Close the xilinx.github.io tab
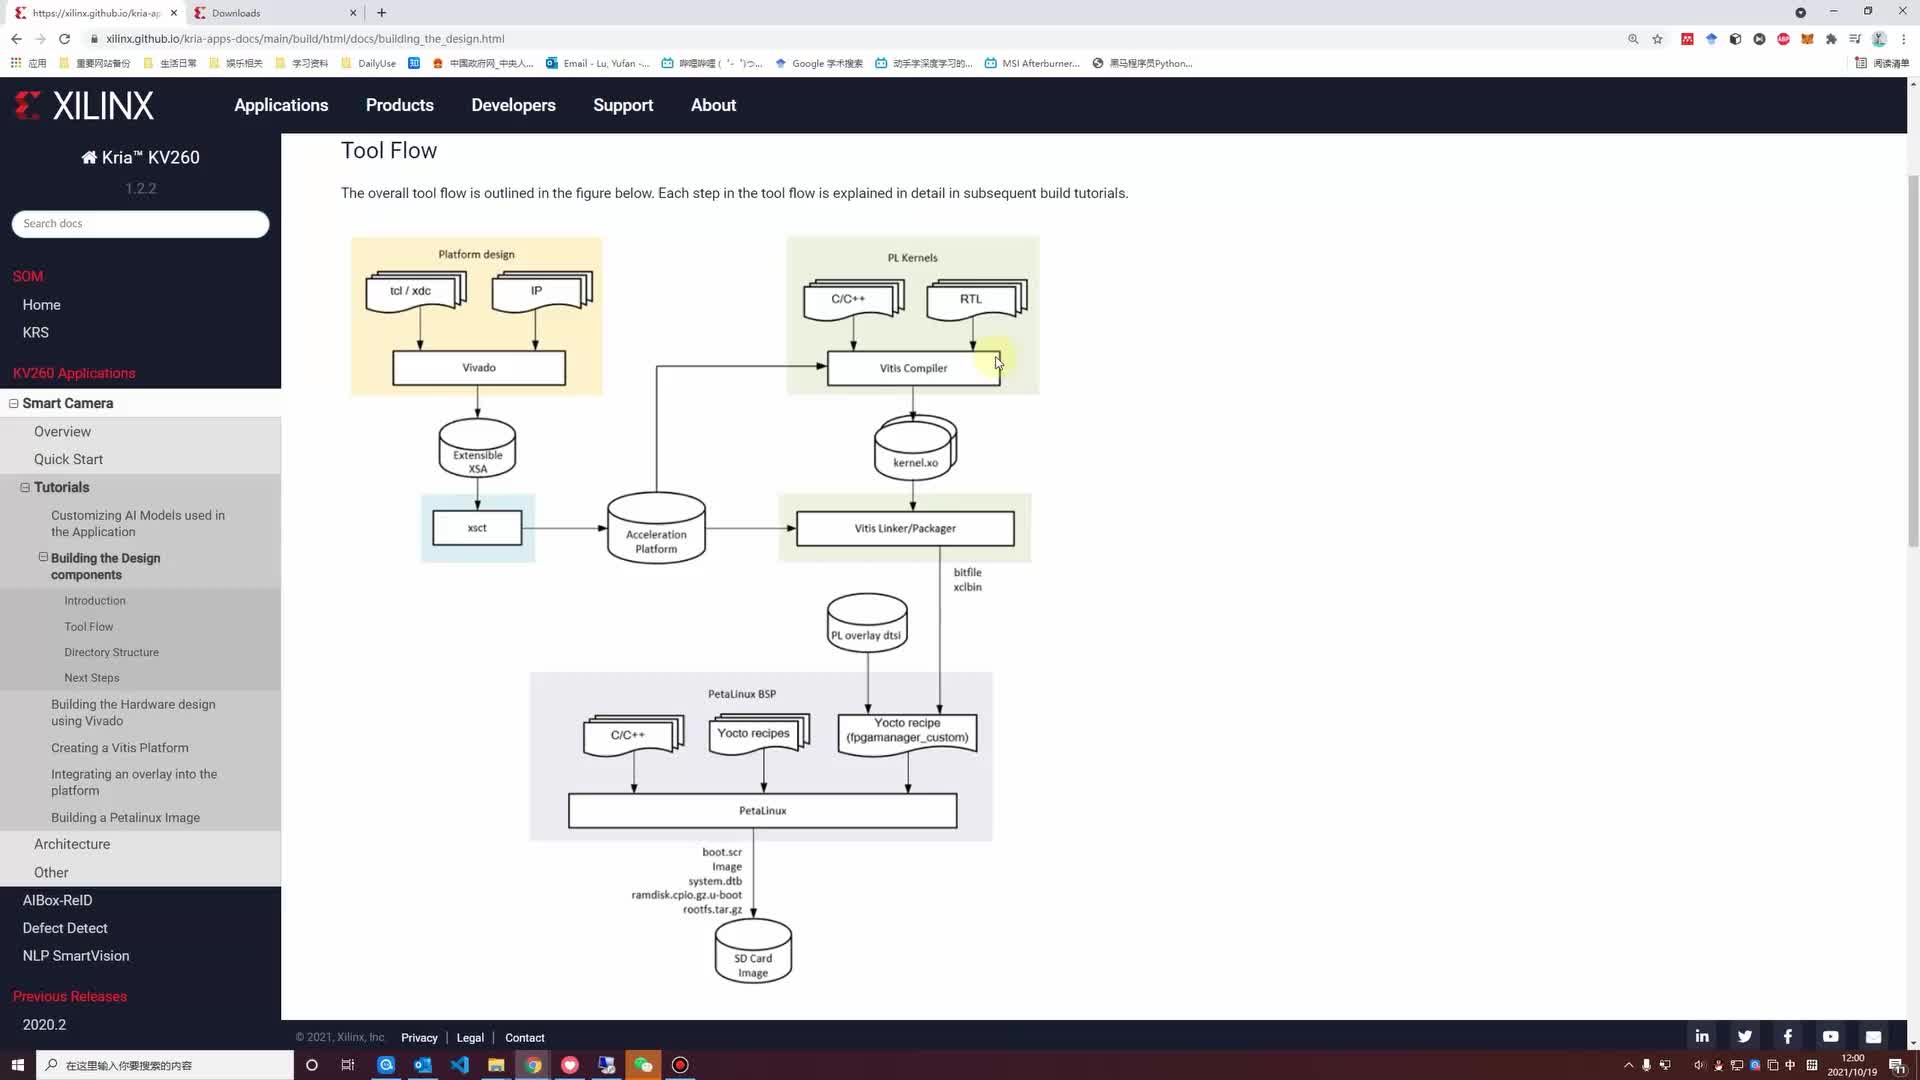This screenshot has width=1920, height=1080. (x=173, y=13)
